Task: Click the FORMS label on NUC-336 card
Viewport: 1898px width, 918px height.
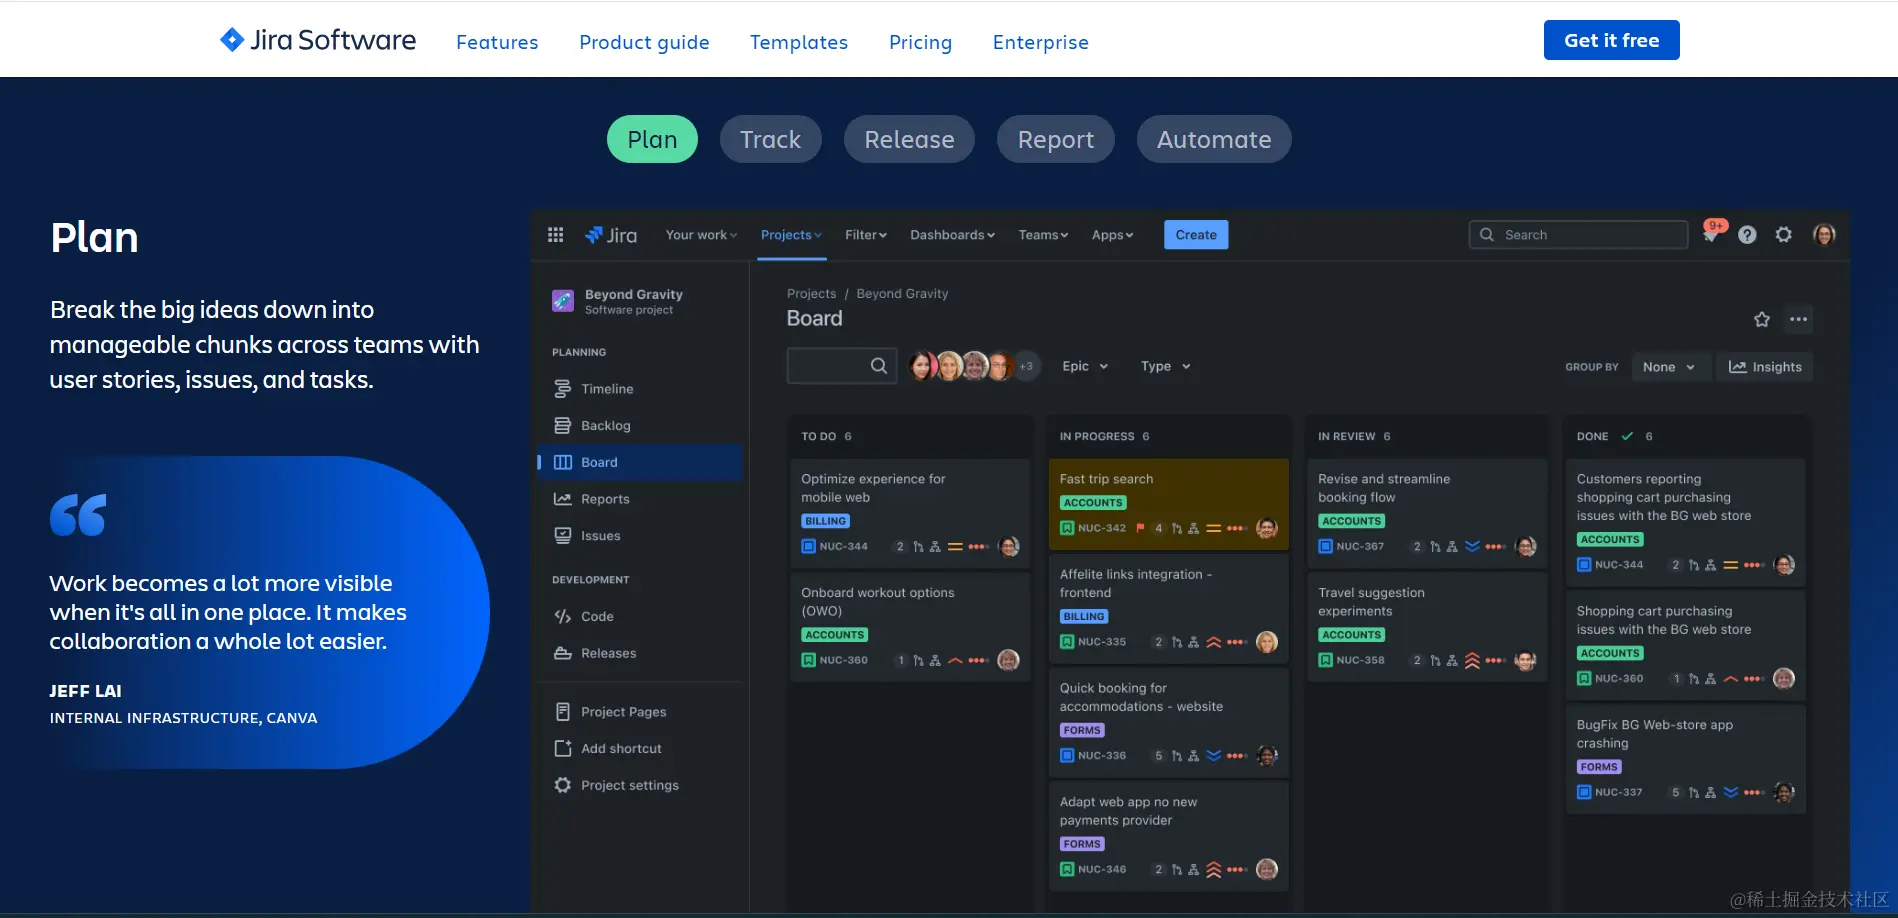Action: [1082, 730]
